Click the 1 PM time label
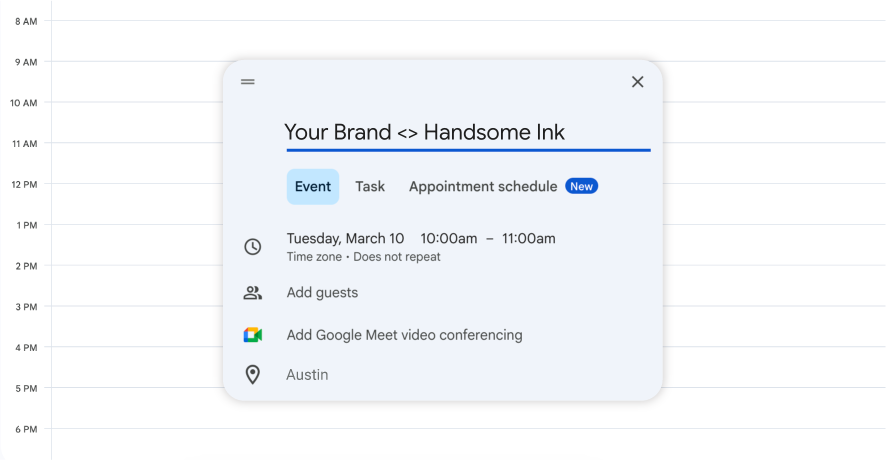The height and width of the screenshot is (461, 886). point(27,225)
